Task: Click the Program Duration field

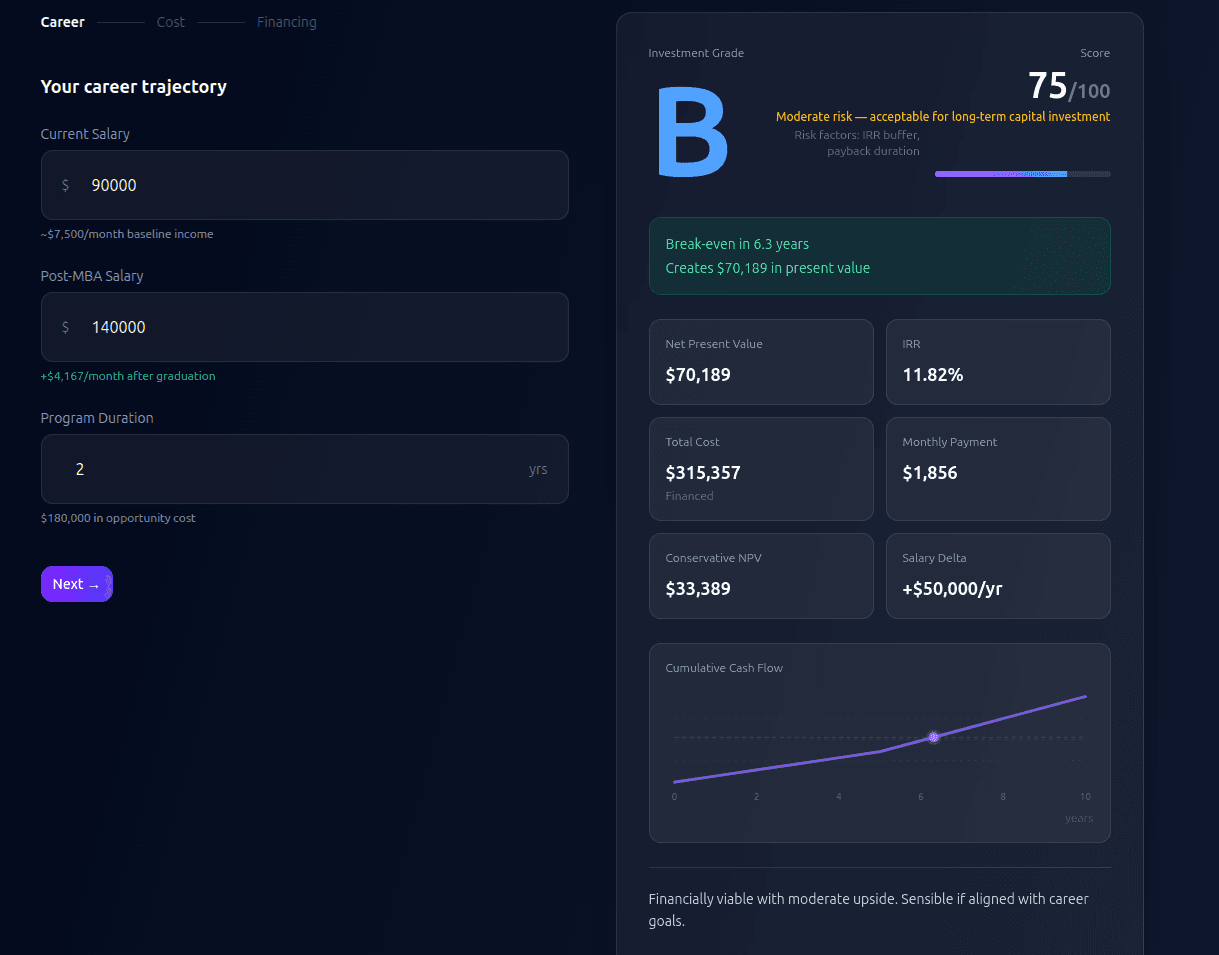Action: click(304, 468)
